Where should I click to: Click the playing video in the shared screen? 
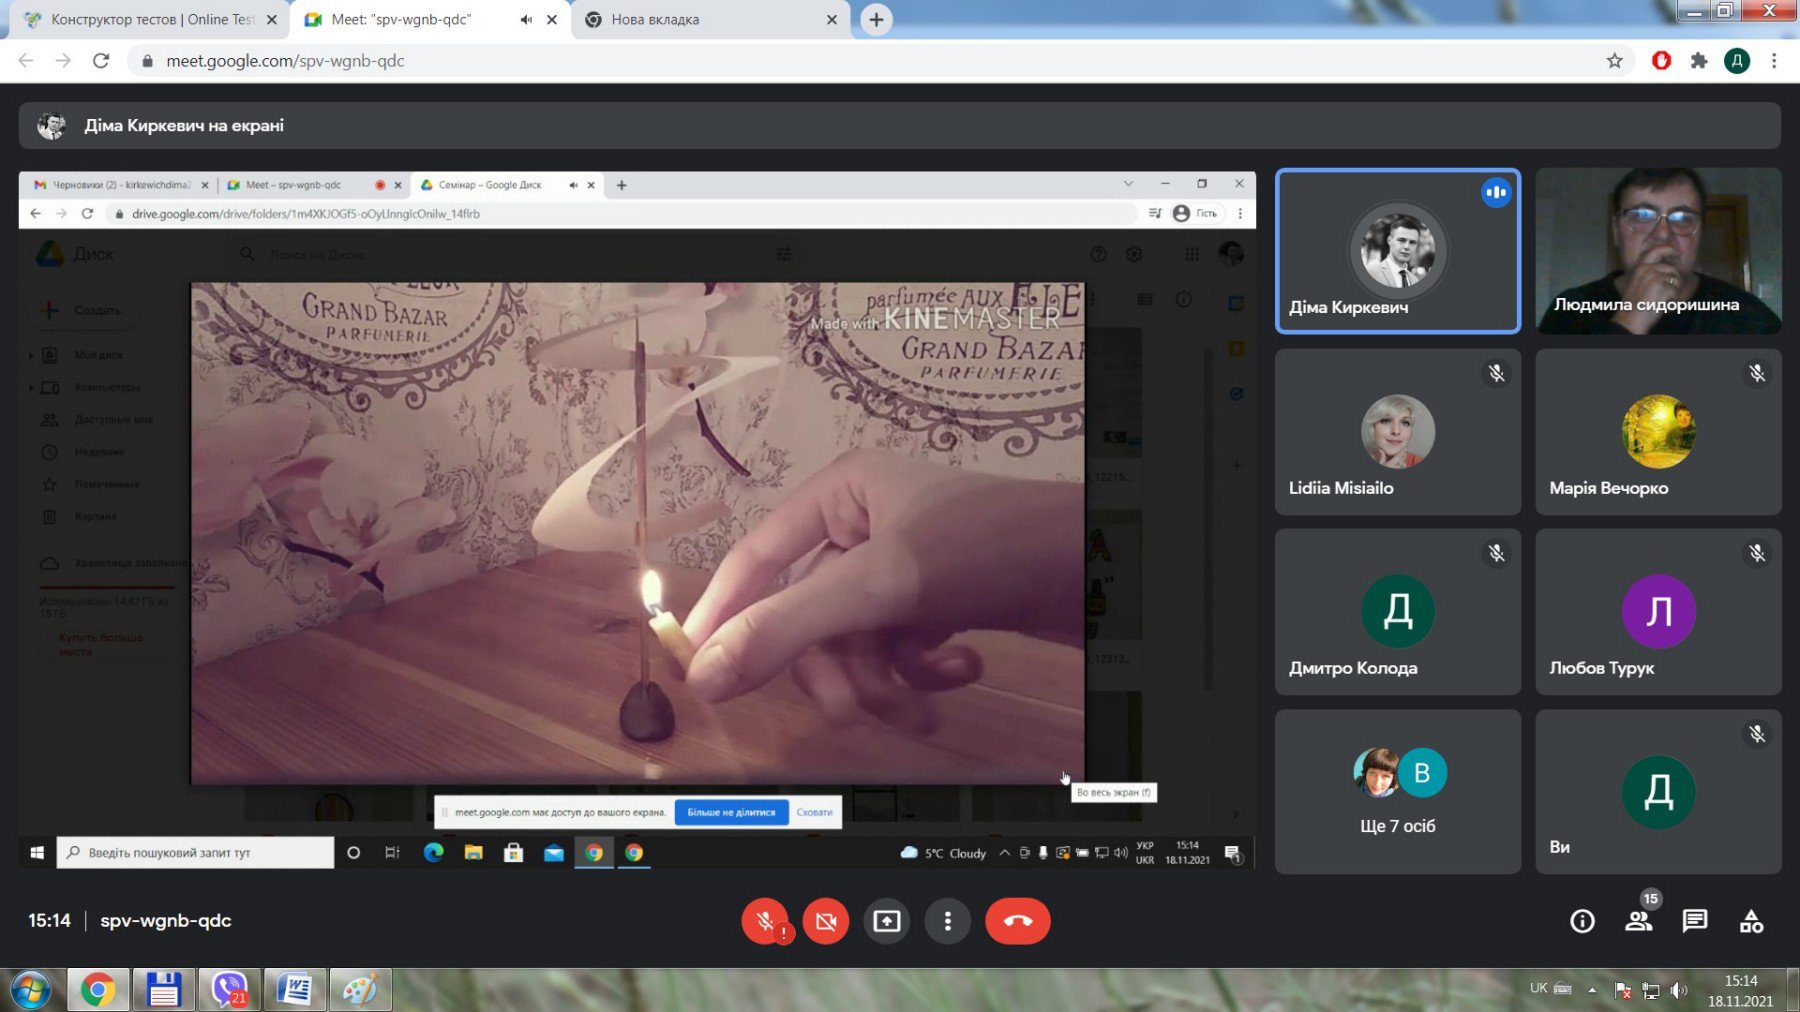tap(637, 533)
